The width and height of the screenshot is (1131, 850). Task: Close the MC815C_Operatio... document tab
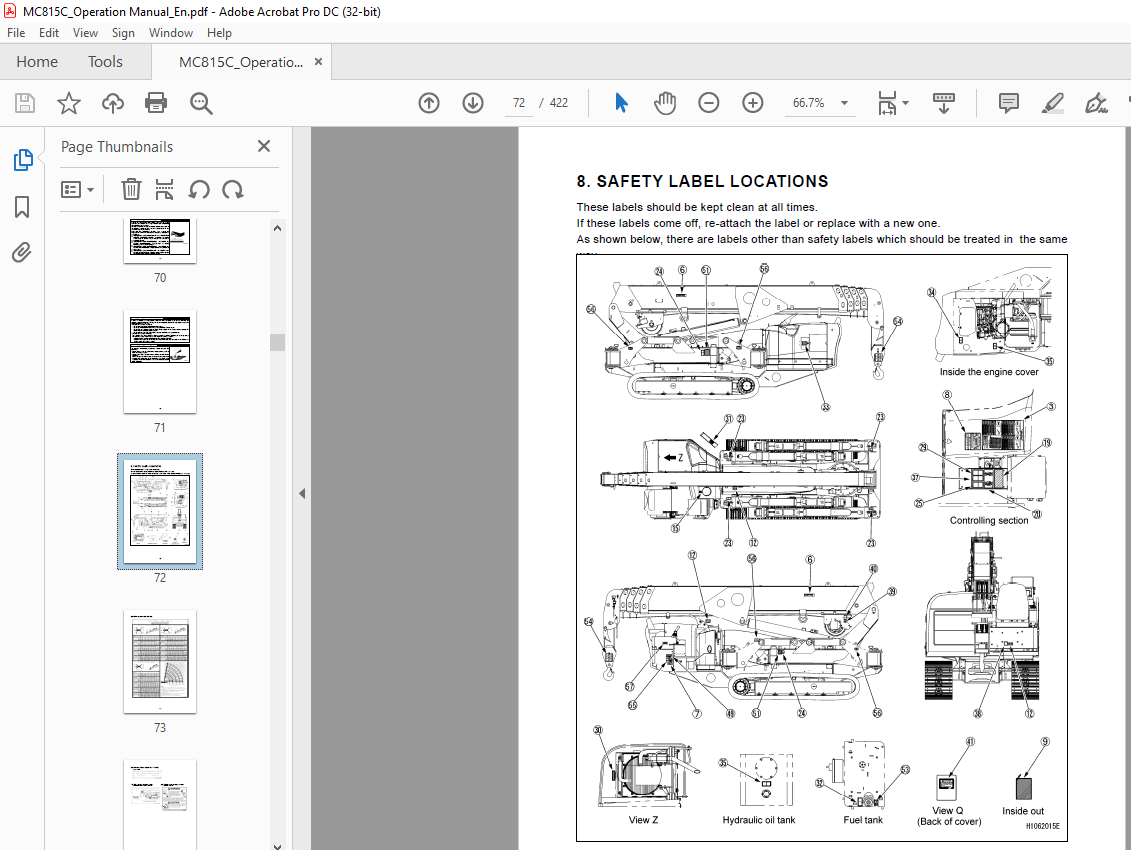coord(318,62)
